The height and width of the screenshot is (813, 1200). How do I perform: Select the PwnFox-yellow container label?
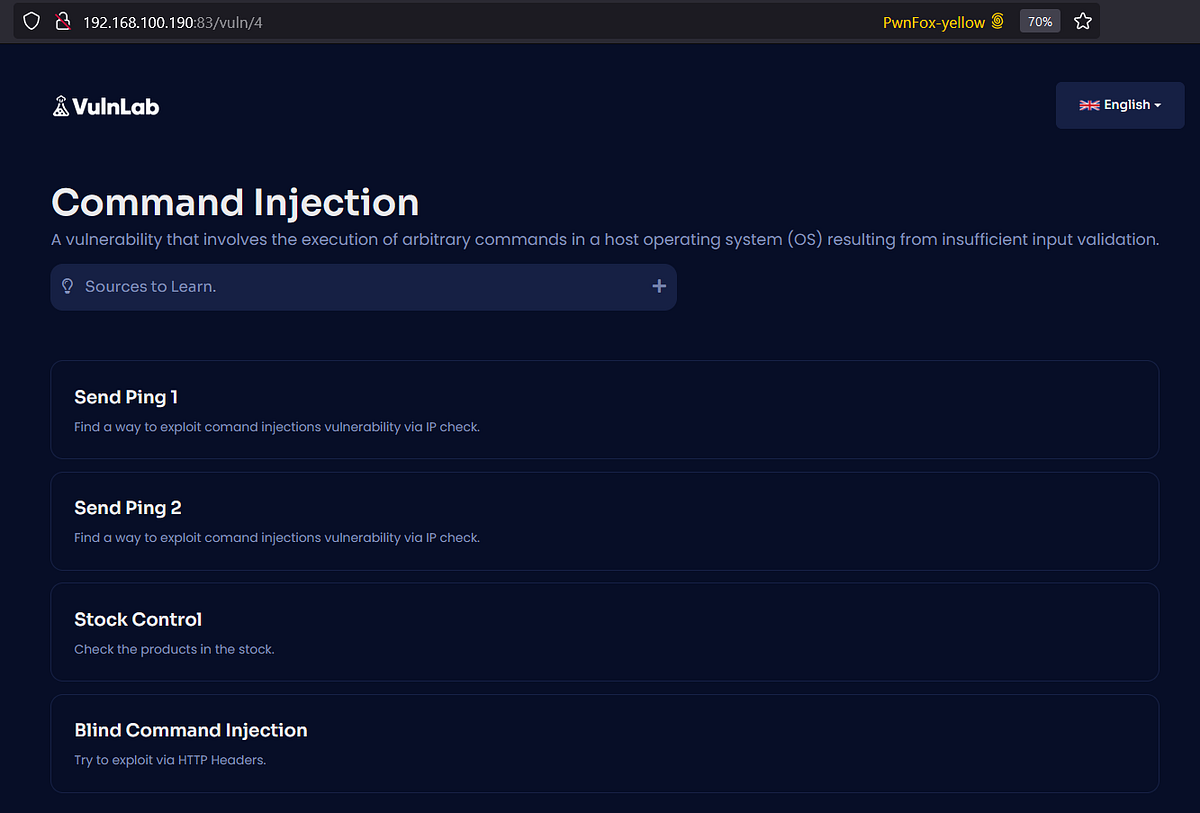tap(932, 21)
